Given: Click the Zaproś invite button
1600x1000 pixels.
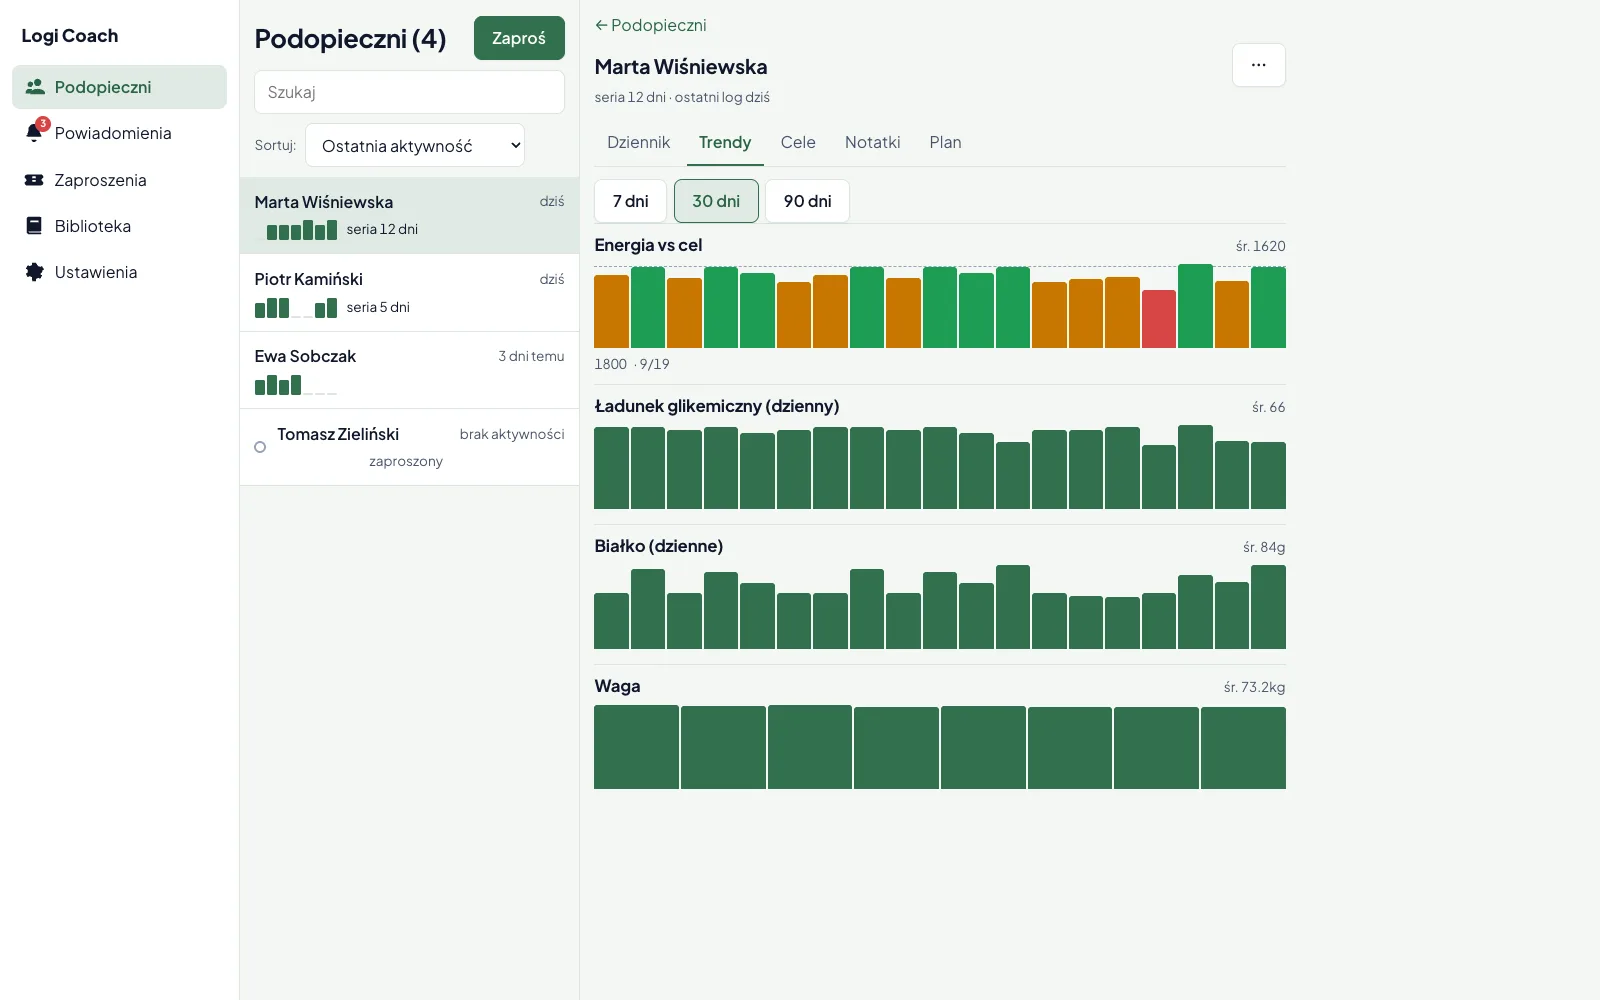Looking at the screenshot, I should point(519,38).
